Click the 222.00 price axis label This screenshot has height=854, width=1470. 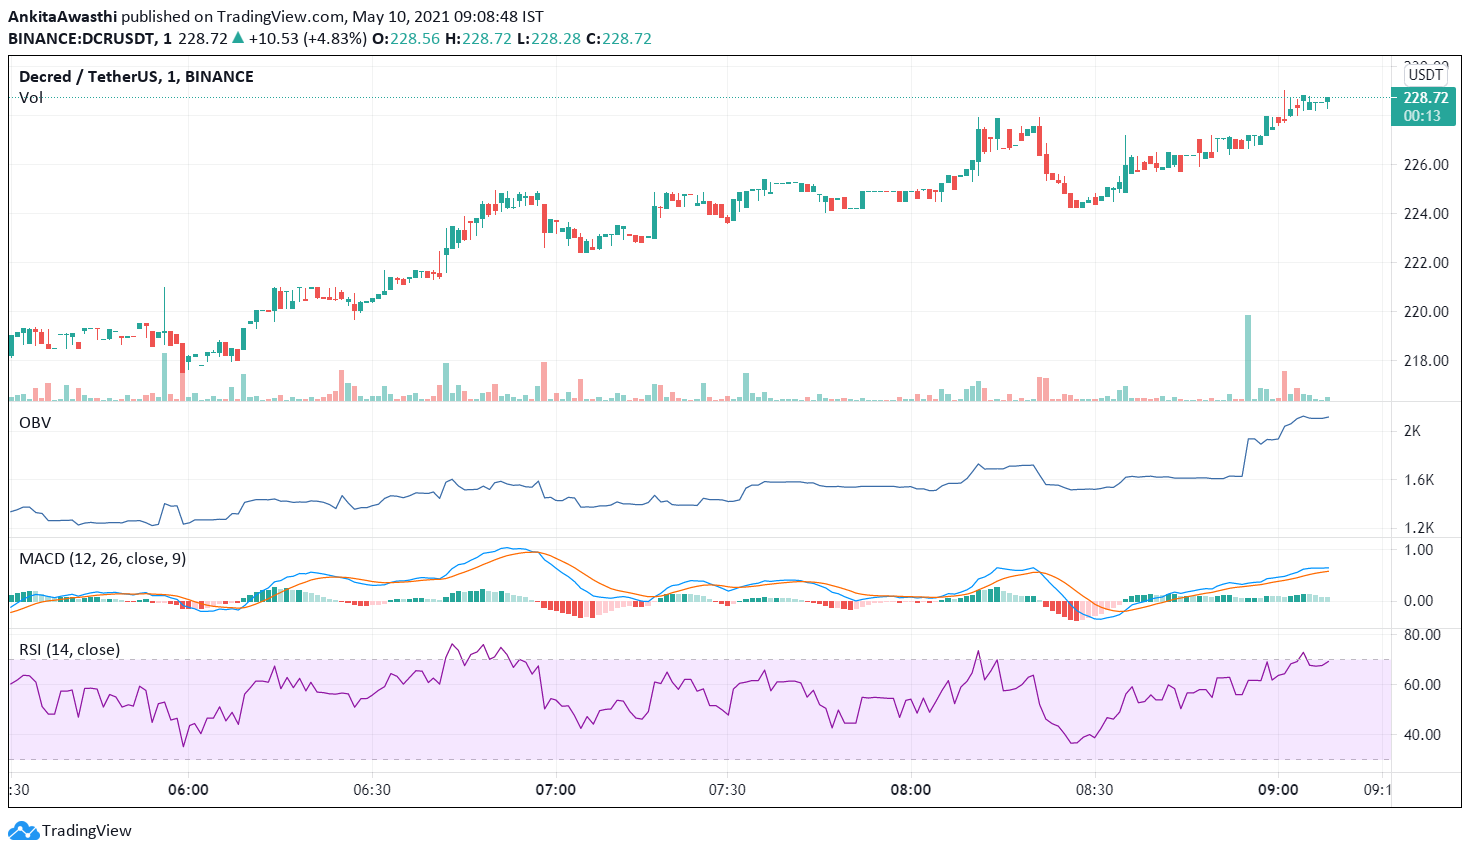[x=1426, y=263]
